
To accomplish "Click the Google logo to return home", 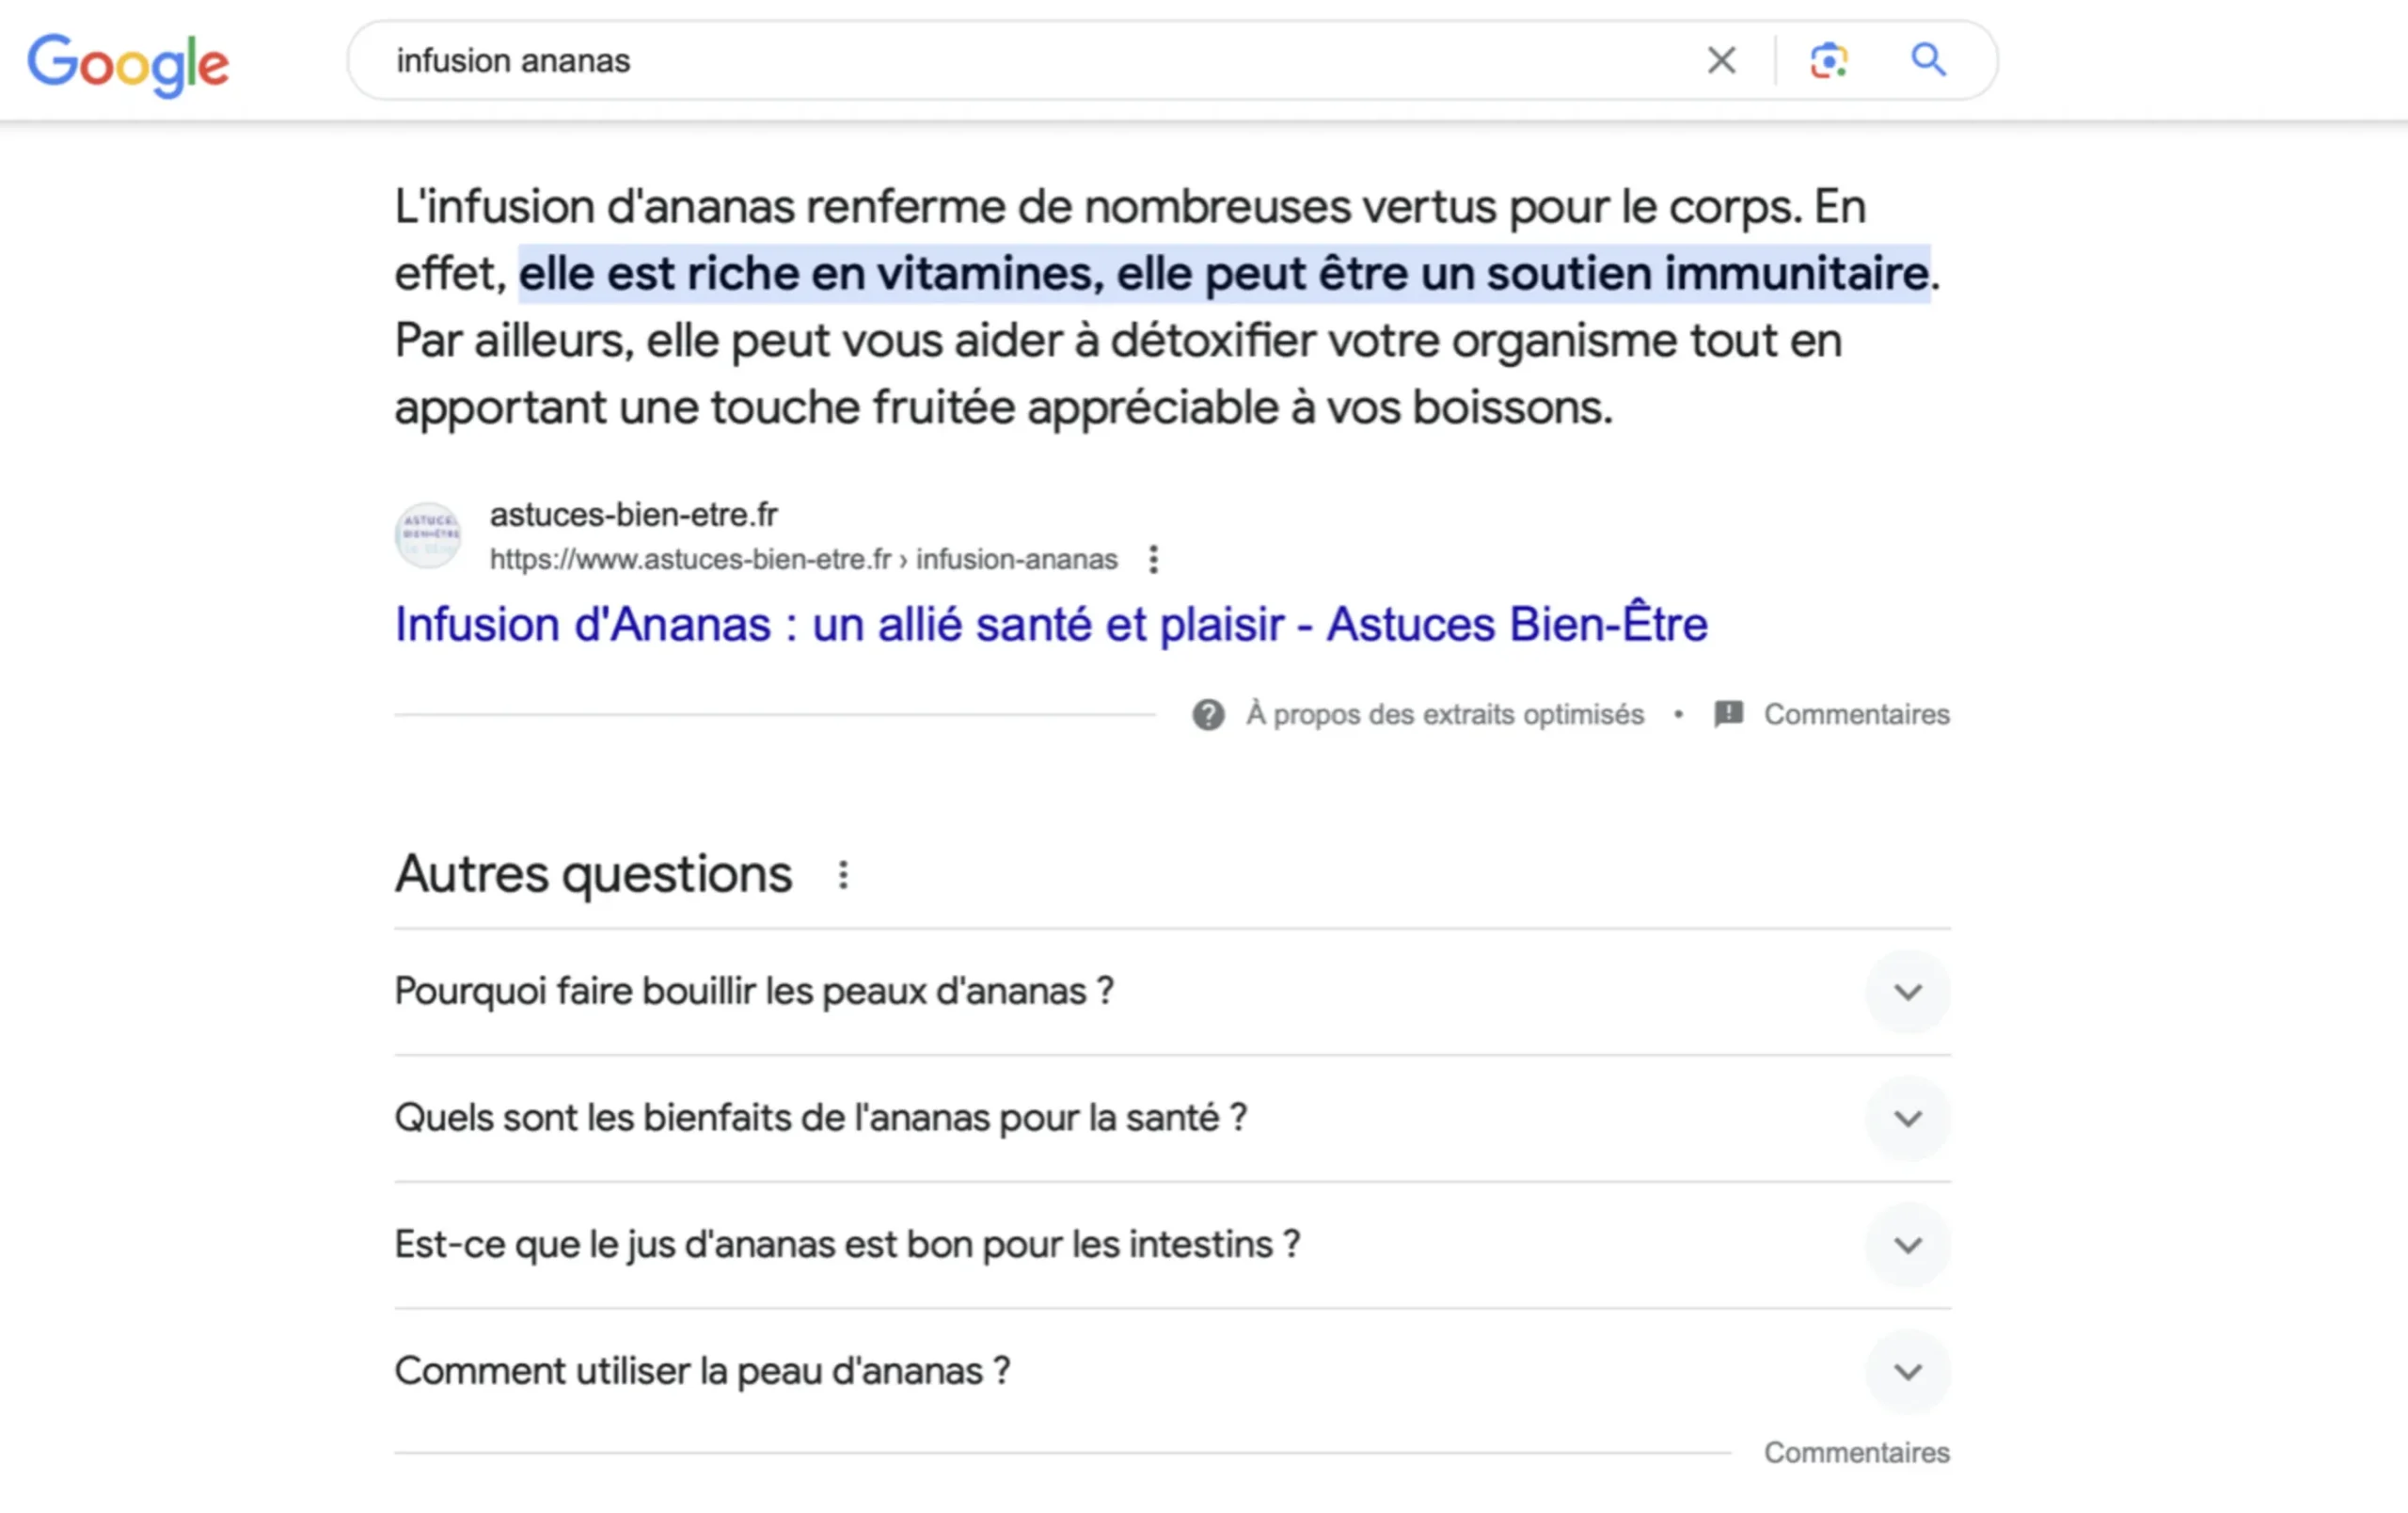I will (x=128, y=62).
